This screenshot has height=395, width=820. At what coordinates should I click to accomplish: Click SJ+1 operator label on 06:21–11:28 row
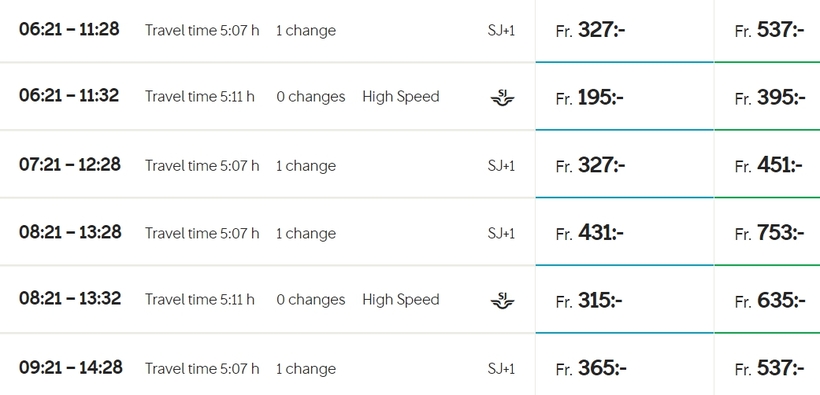501,30
